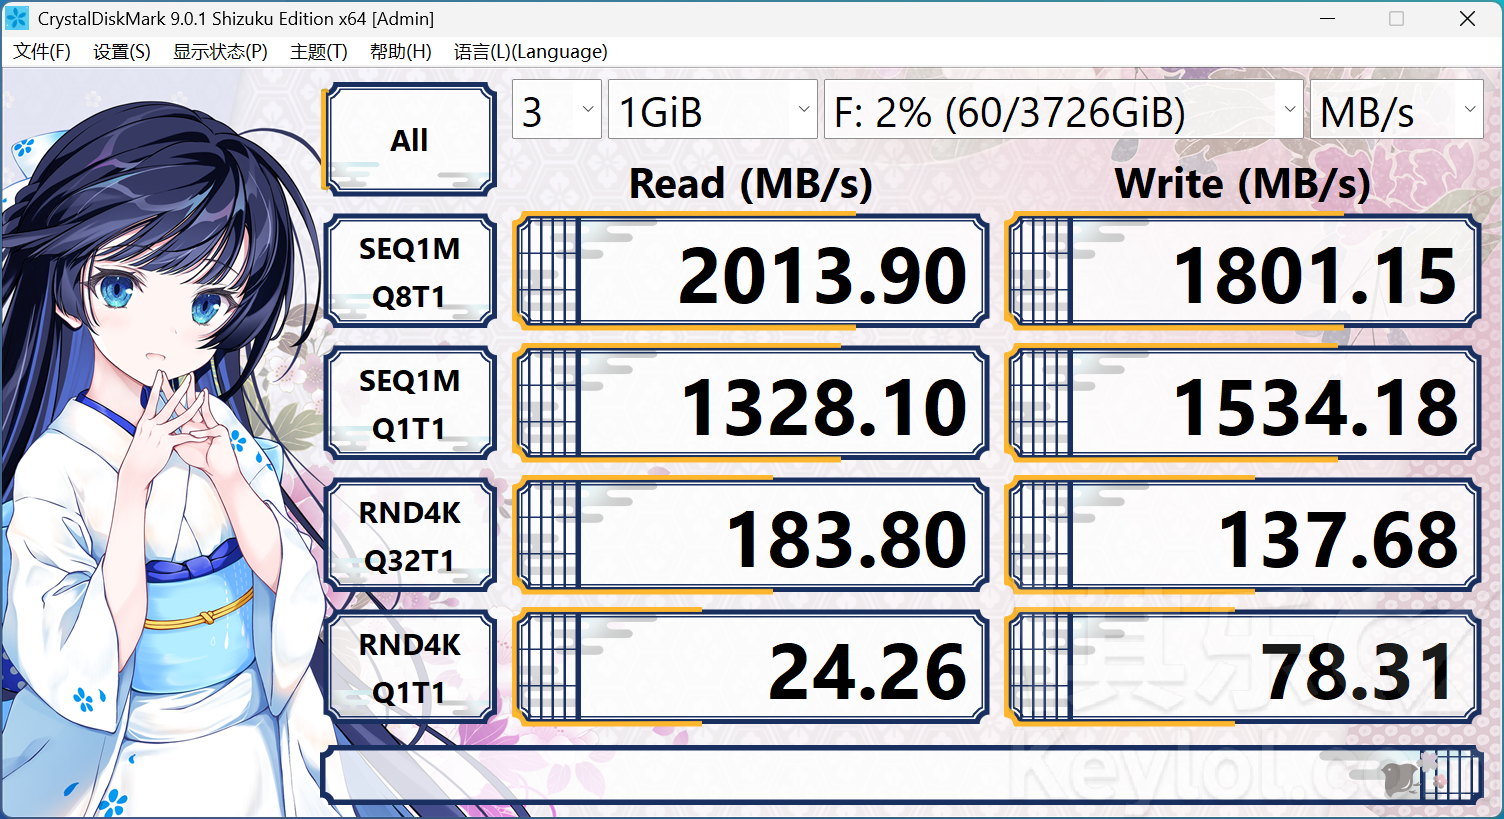1504x819 pixels.
Task: Open the 主题(T) menu
Action: [319, 52]
